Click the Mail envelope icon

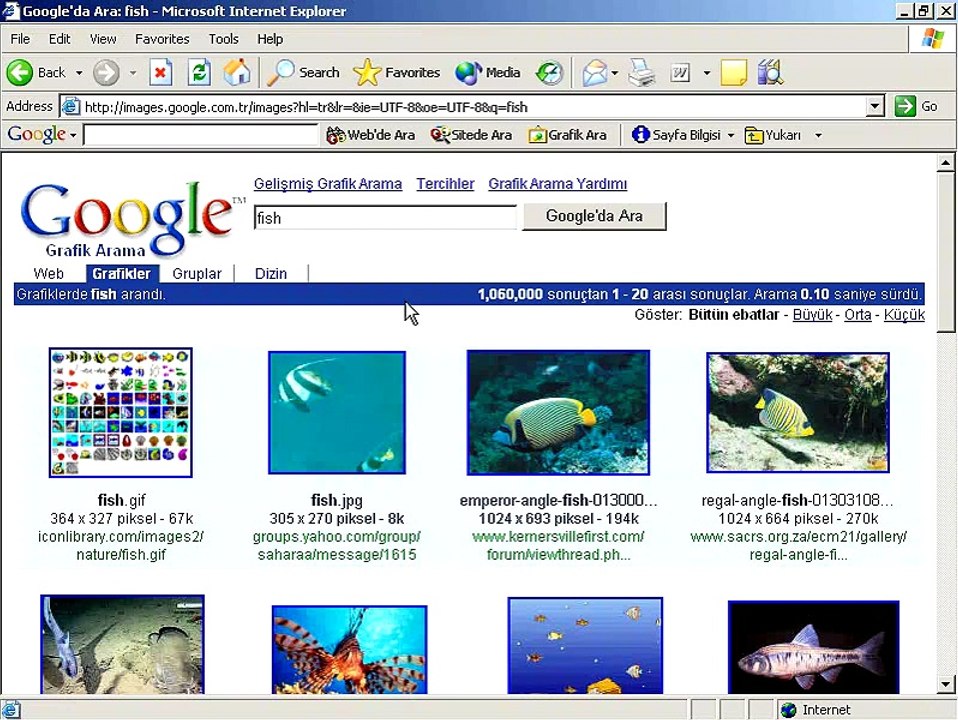click(594, 73)
